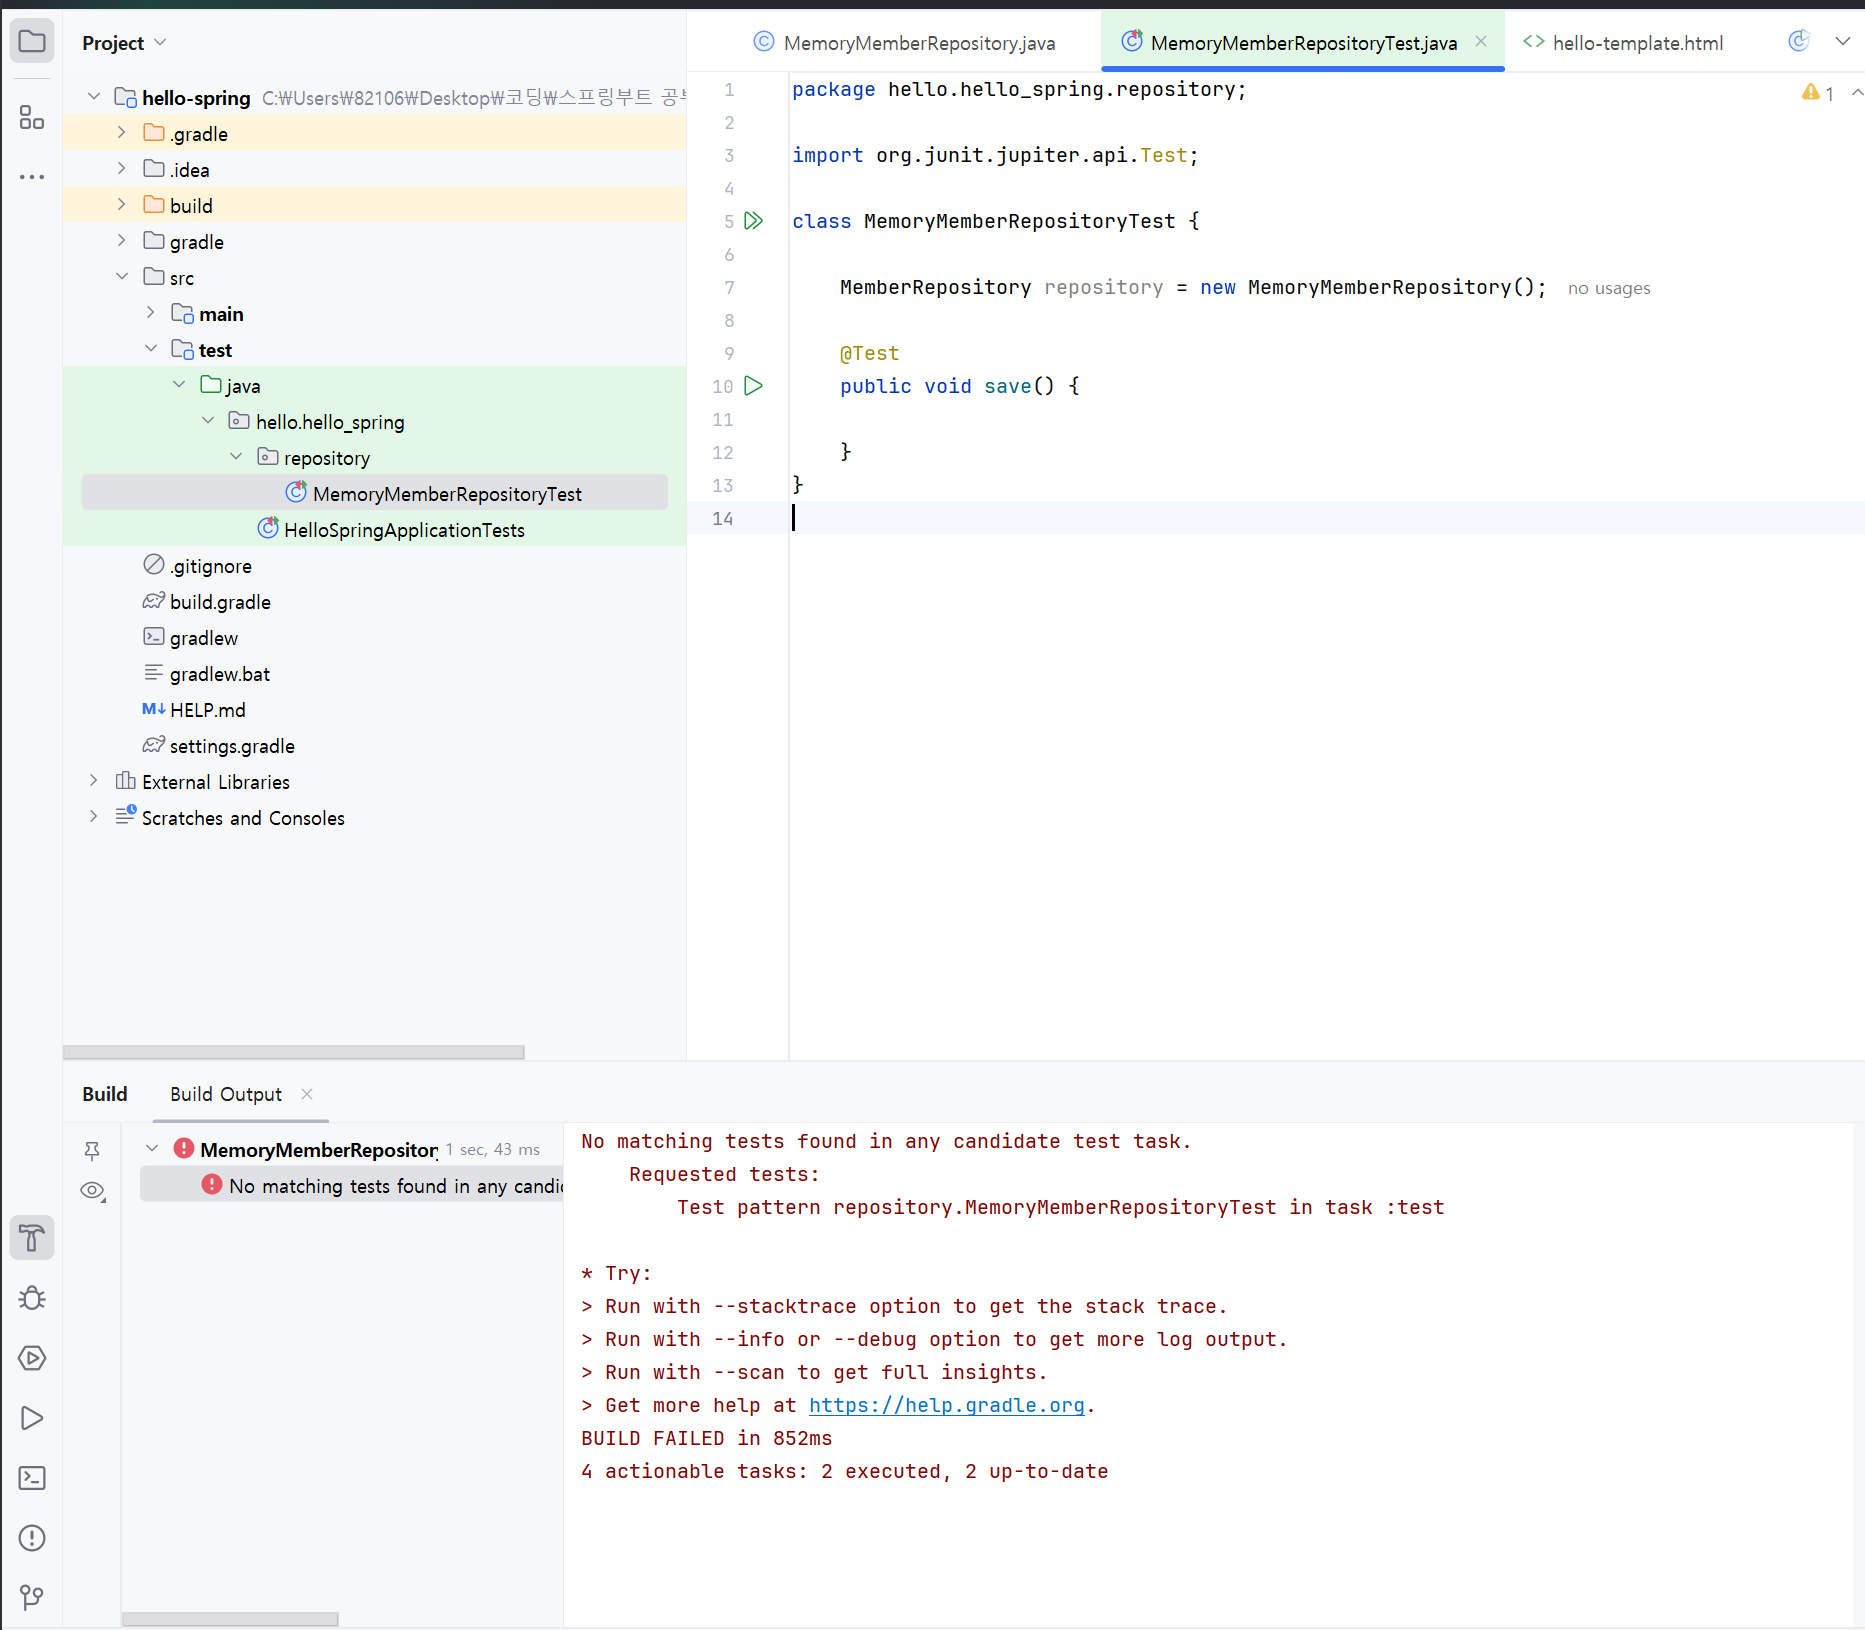
Task: Show more tool windows ellipsis icon
Action: pyautogui.click(x=32, y=177)
